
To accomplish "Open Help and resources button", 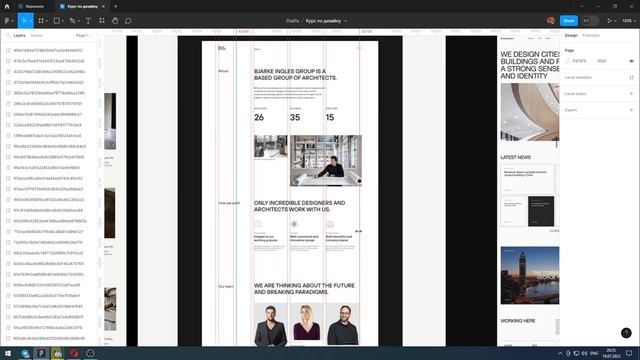I will pos(626,333).
